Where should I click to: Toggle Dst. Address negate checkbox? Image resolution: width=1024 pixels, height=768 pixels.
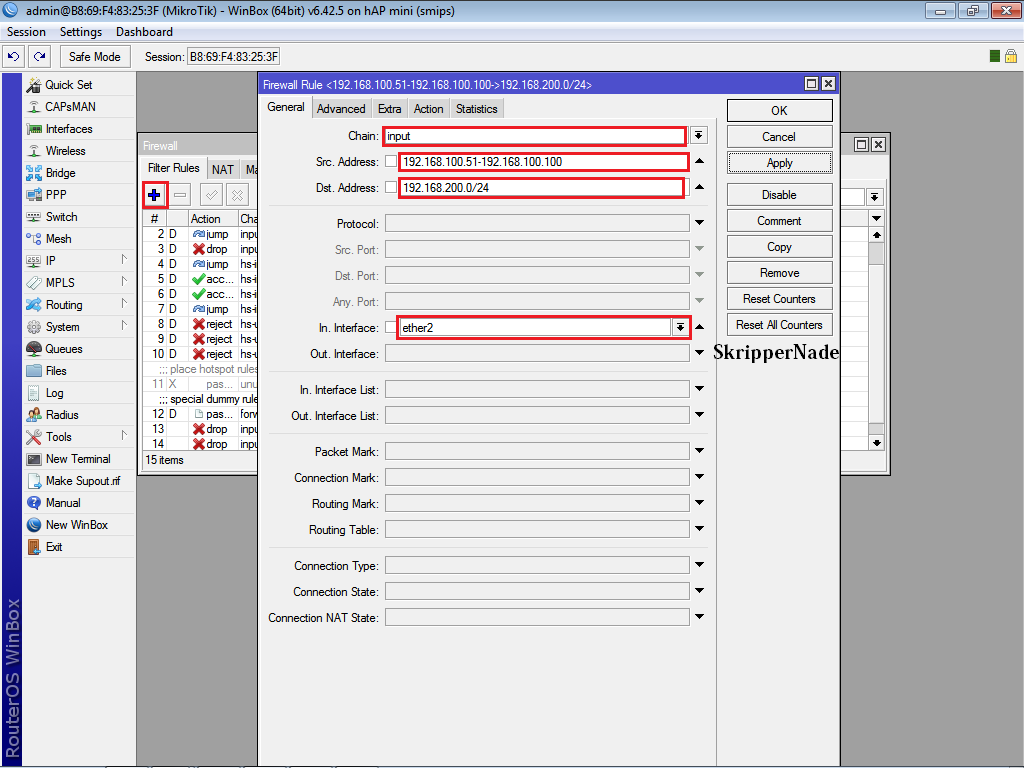[x=391, y=187]
